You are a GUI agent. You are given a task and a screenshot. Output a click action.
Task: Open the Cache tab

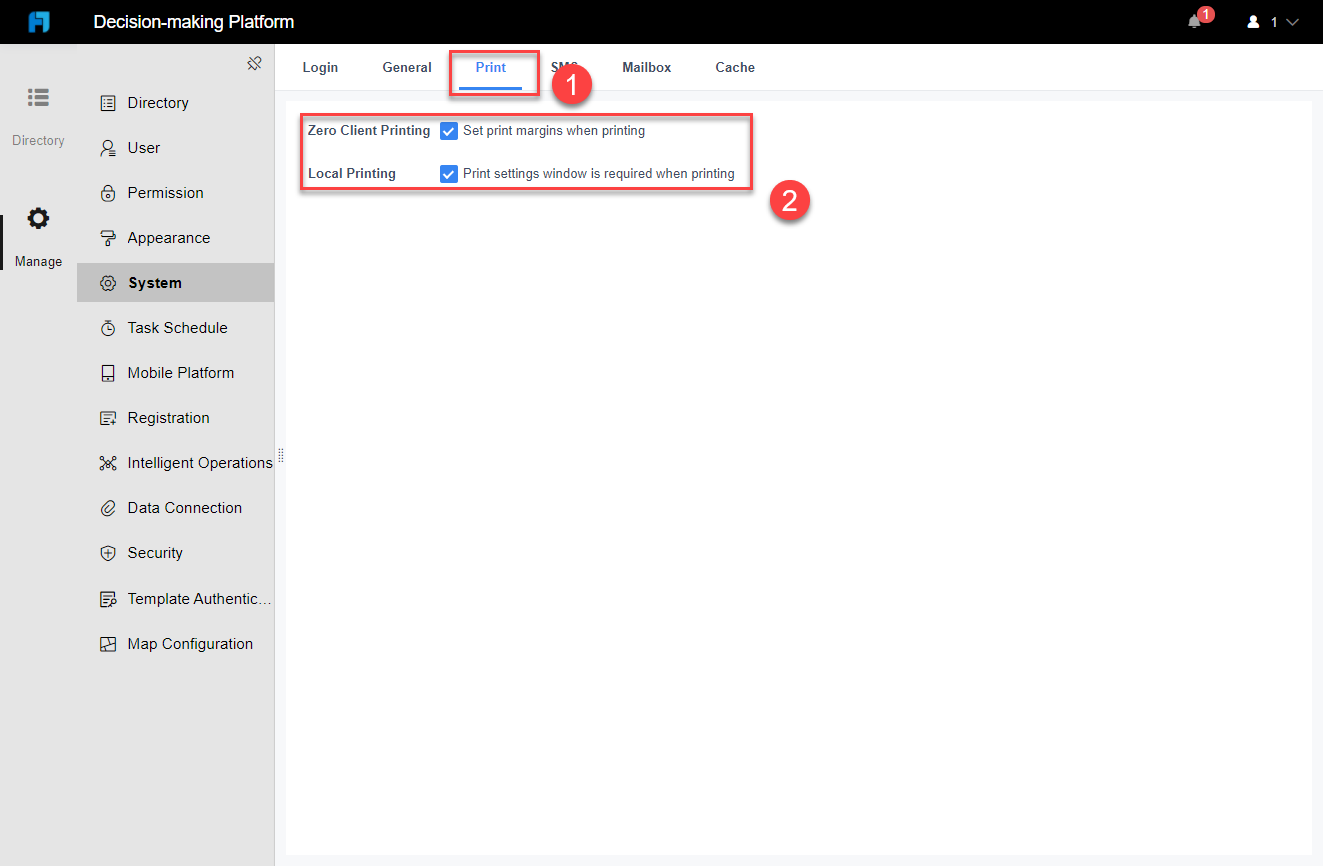point(734,67)
